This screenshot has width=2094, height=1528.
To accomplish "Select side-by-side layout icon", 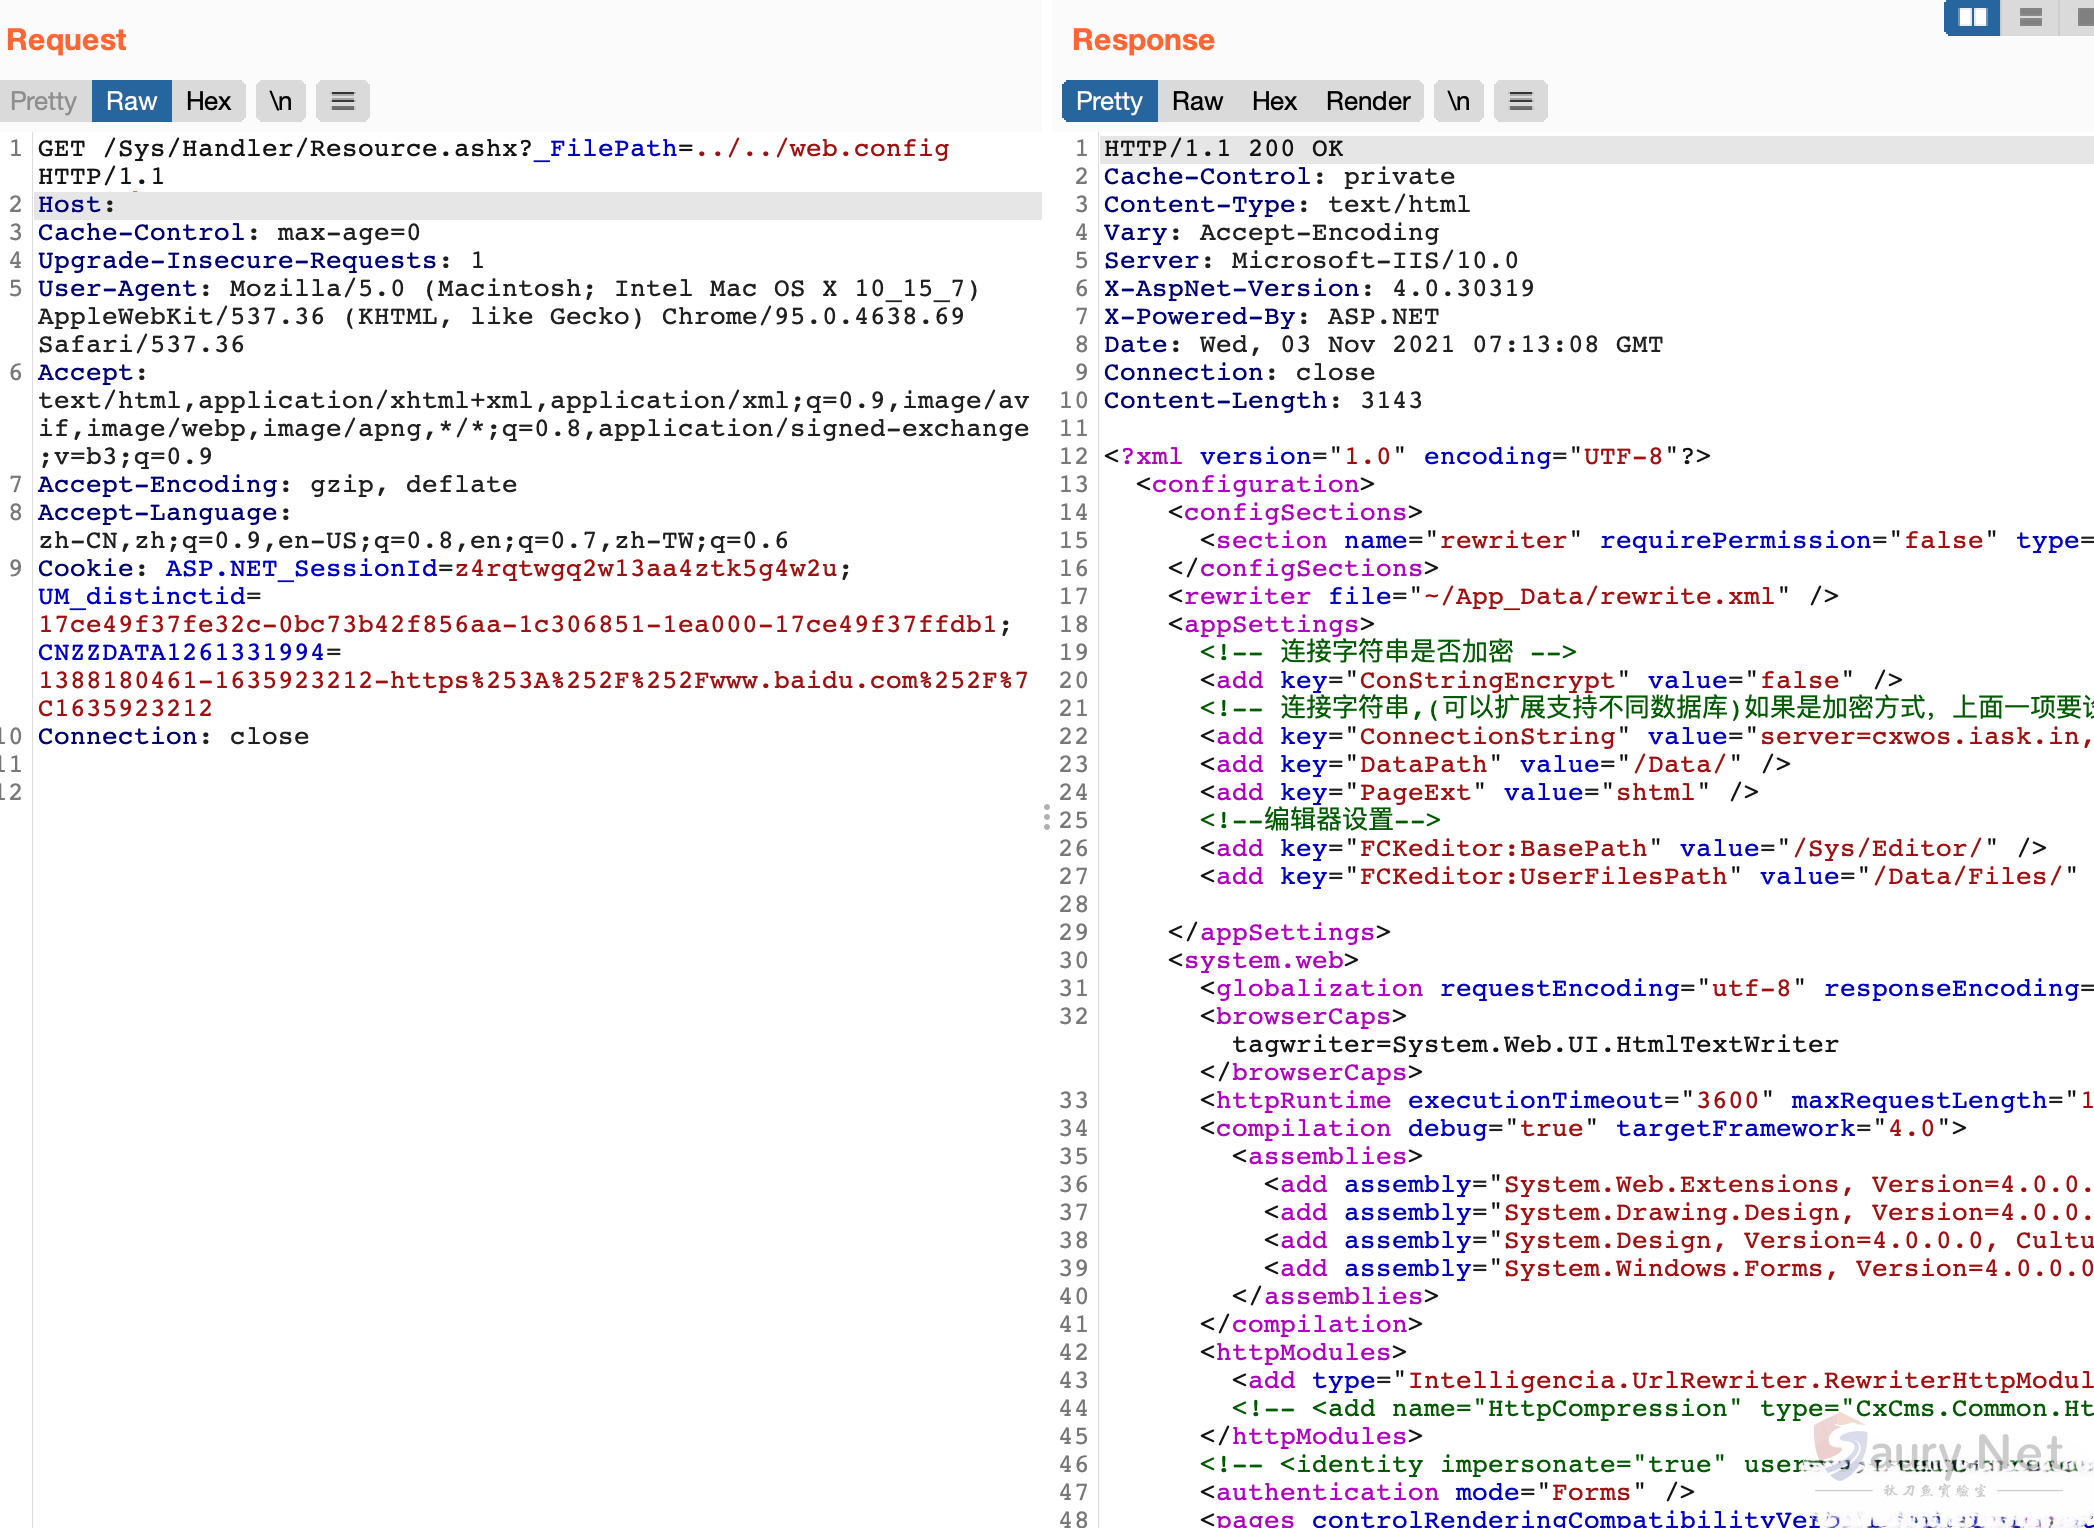I will coord(1972,17).
